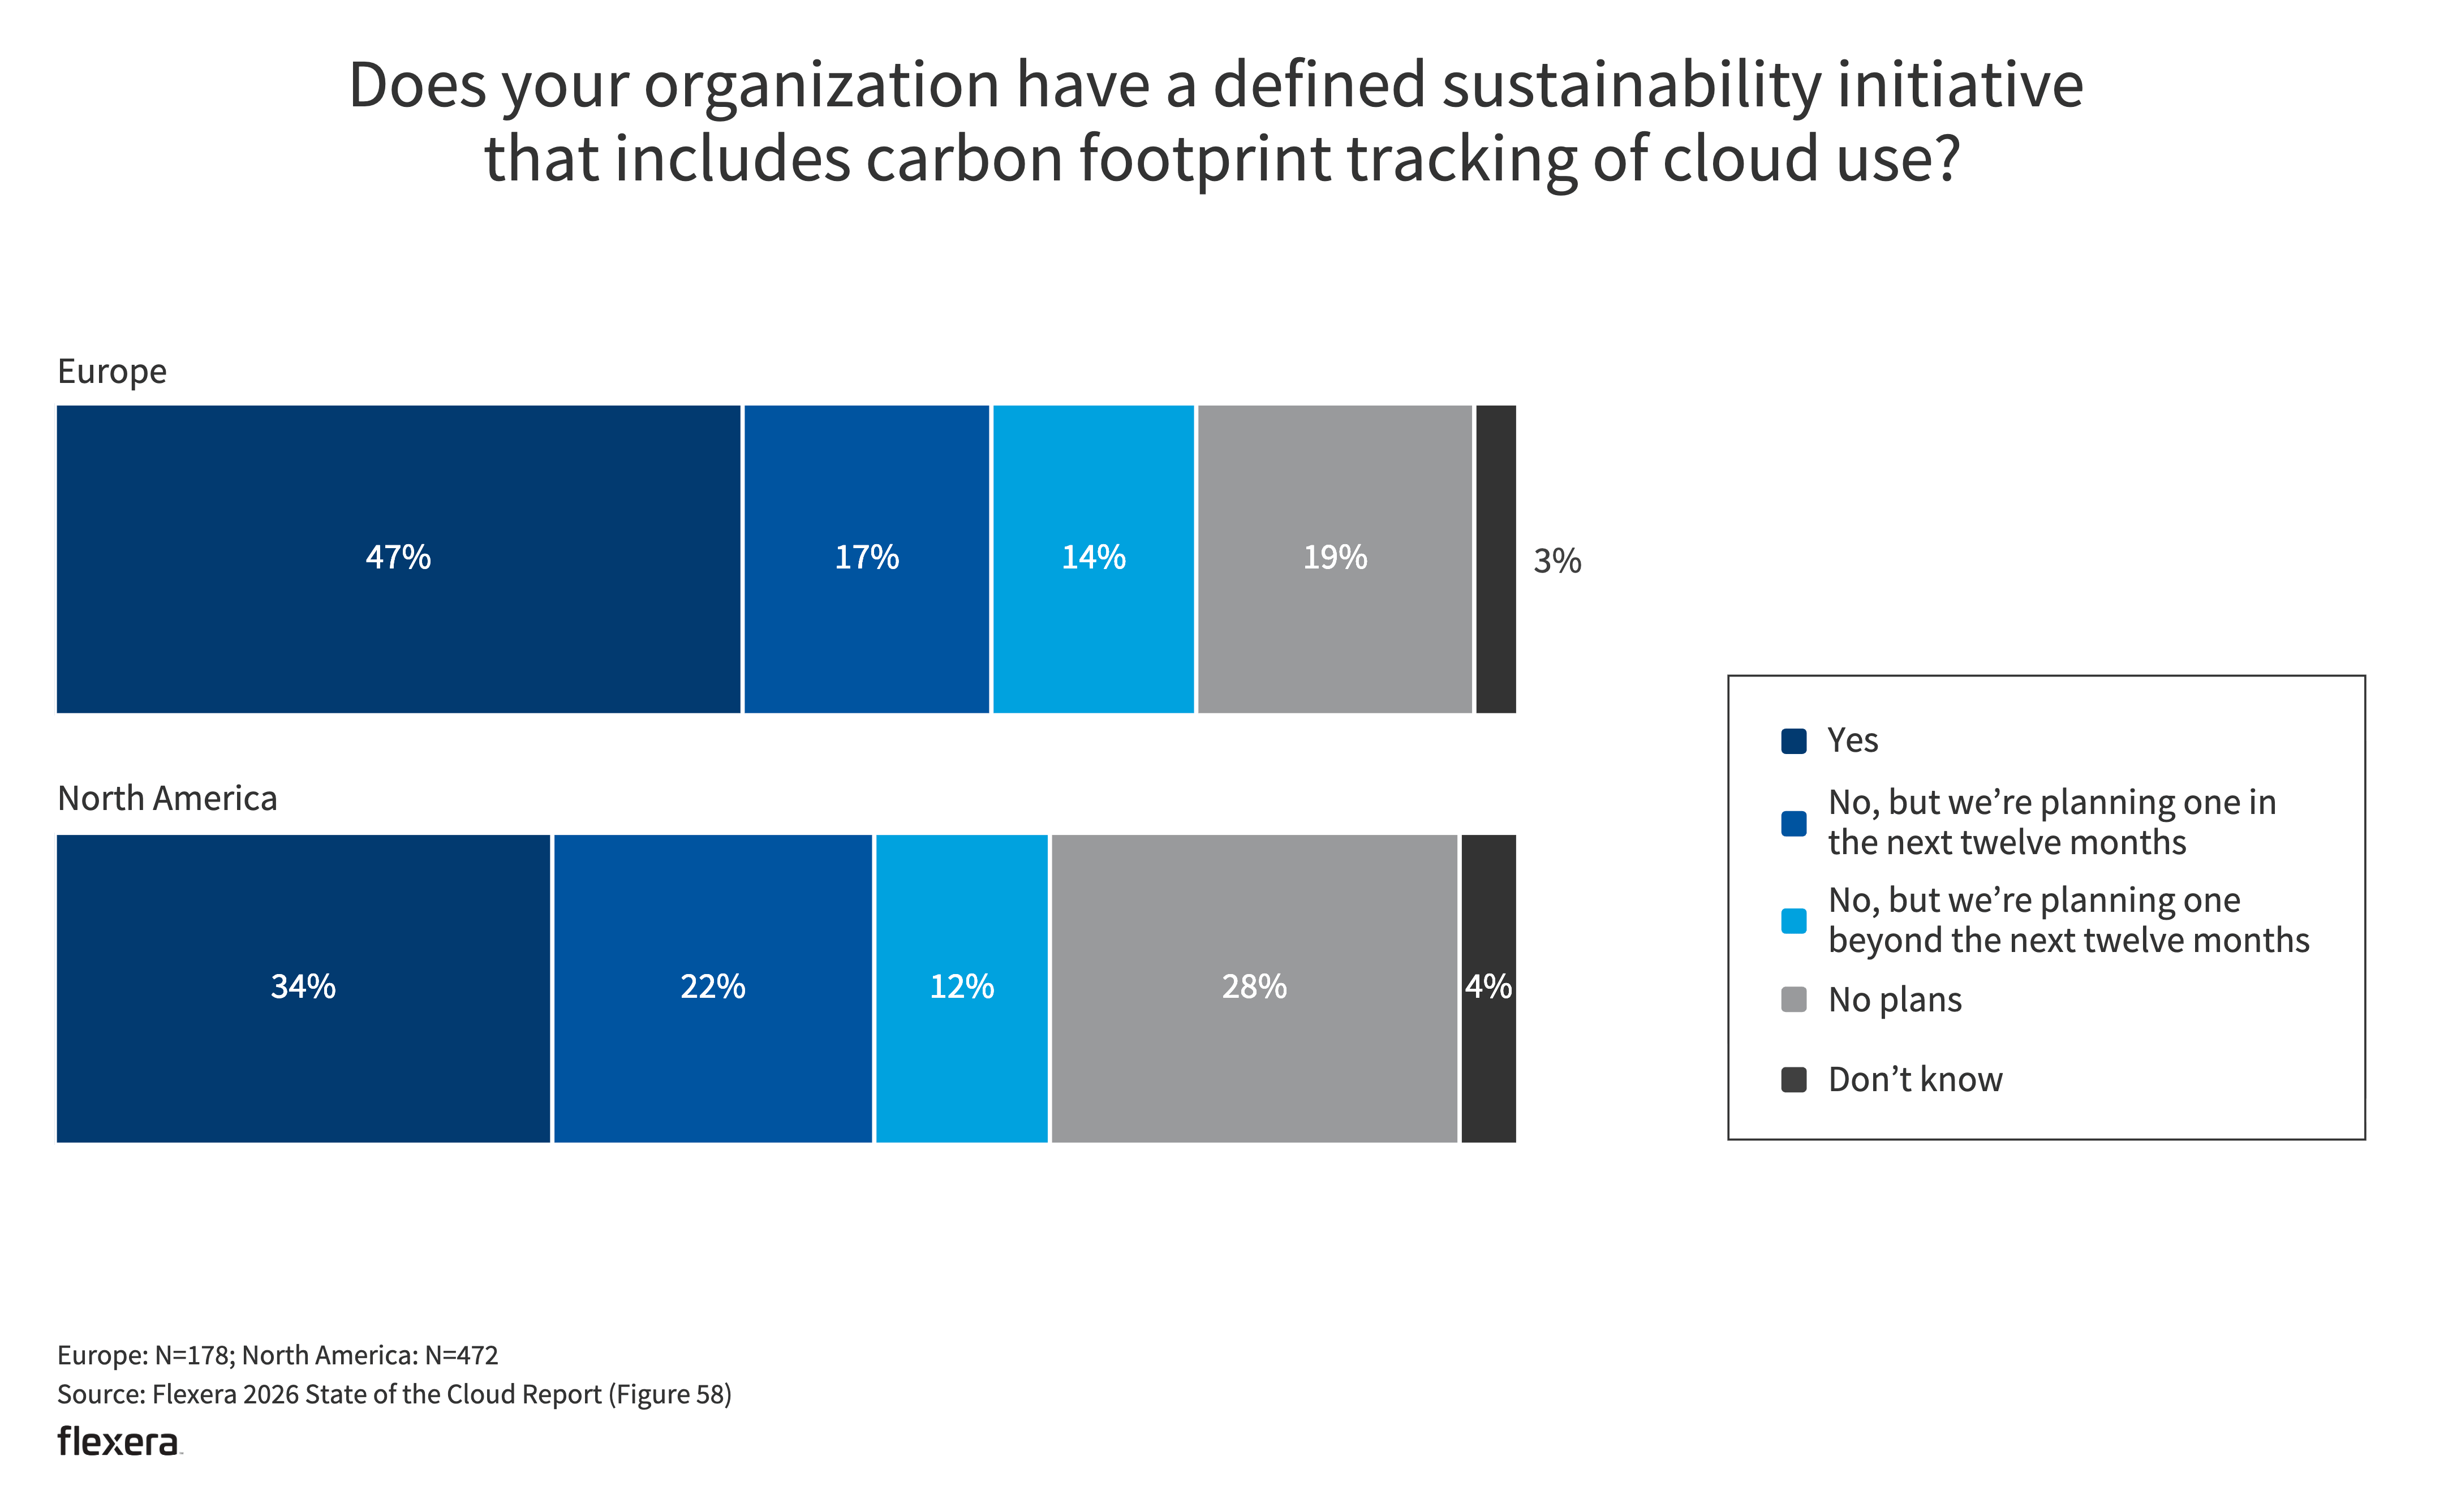This screenshot has height=1512, width=2444.
Task: Click the chart title text
Action: [1216, 121]
